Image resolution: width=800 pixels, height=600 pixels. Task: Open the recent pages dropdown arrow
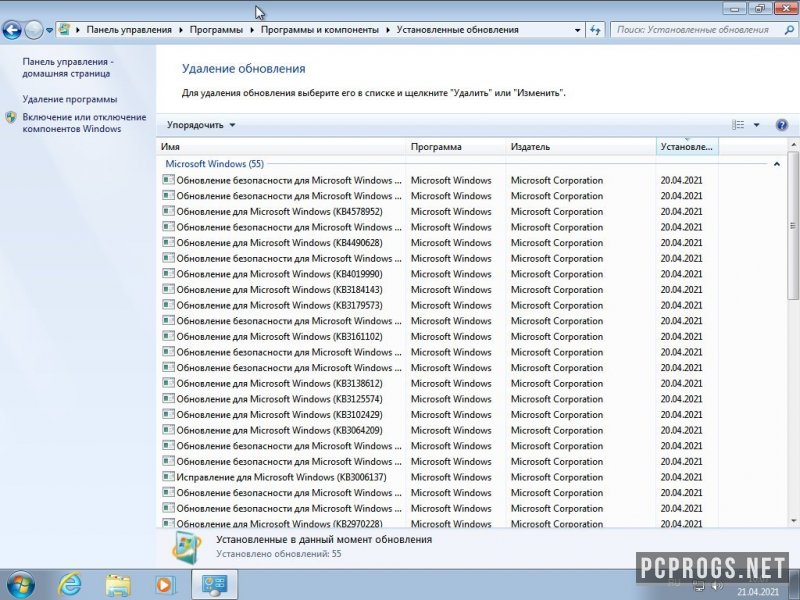pos(49,30)
